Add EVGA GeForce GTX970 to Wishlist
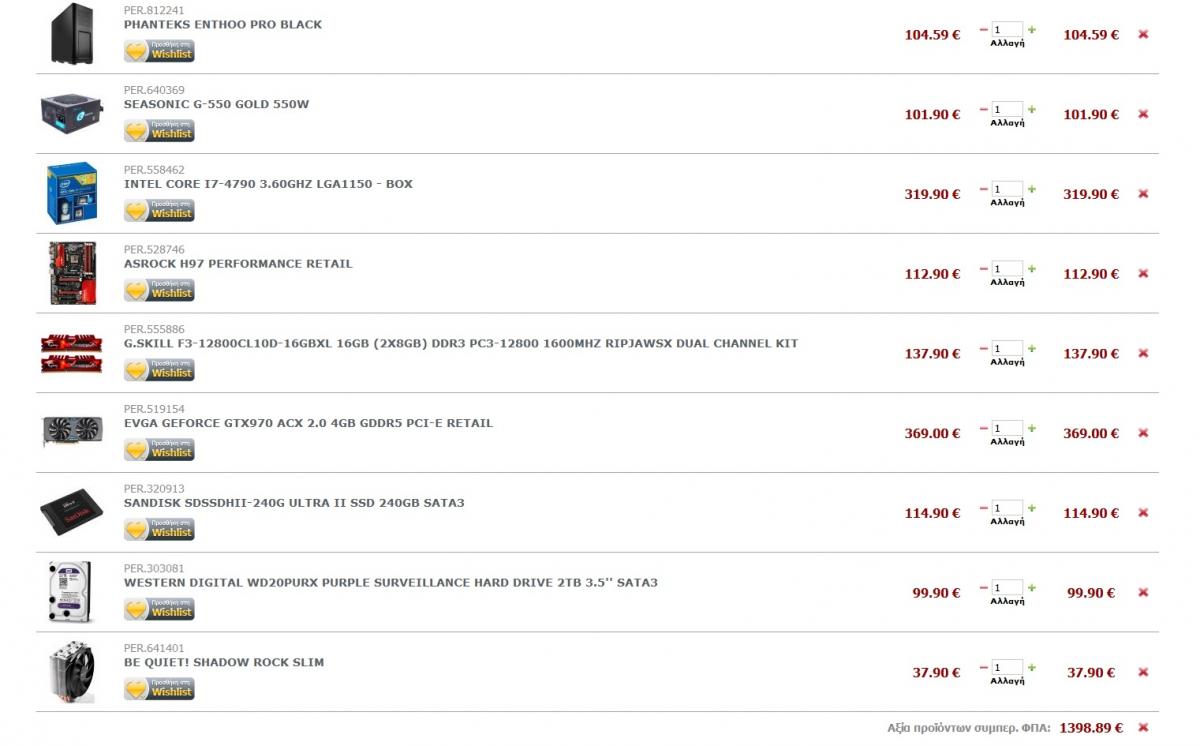Image resolution: width=1200 pixels, height=746 pixels. (x=159, y=449)
